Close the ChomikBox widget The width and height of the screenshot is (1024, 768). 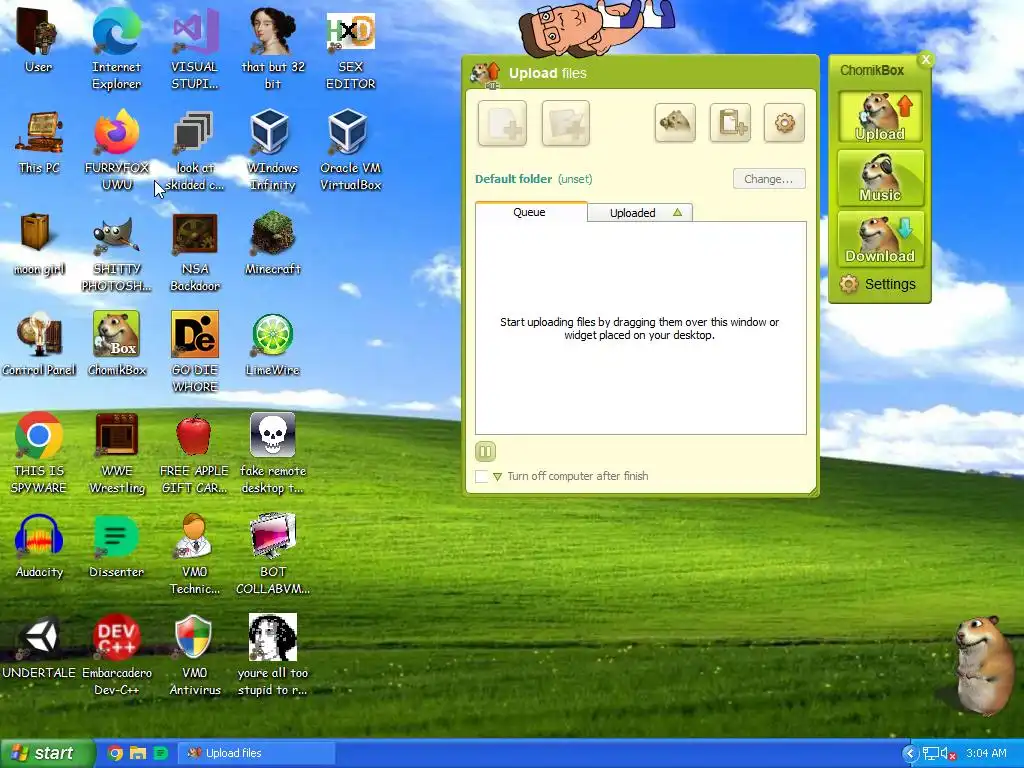[925, 59]
